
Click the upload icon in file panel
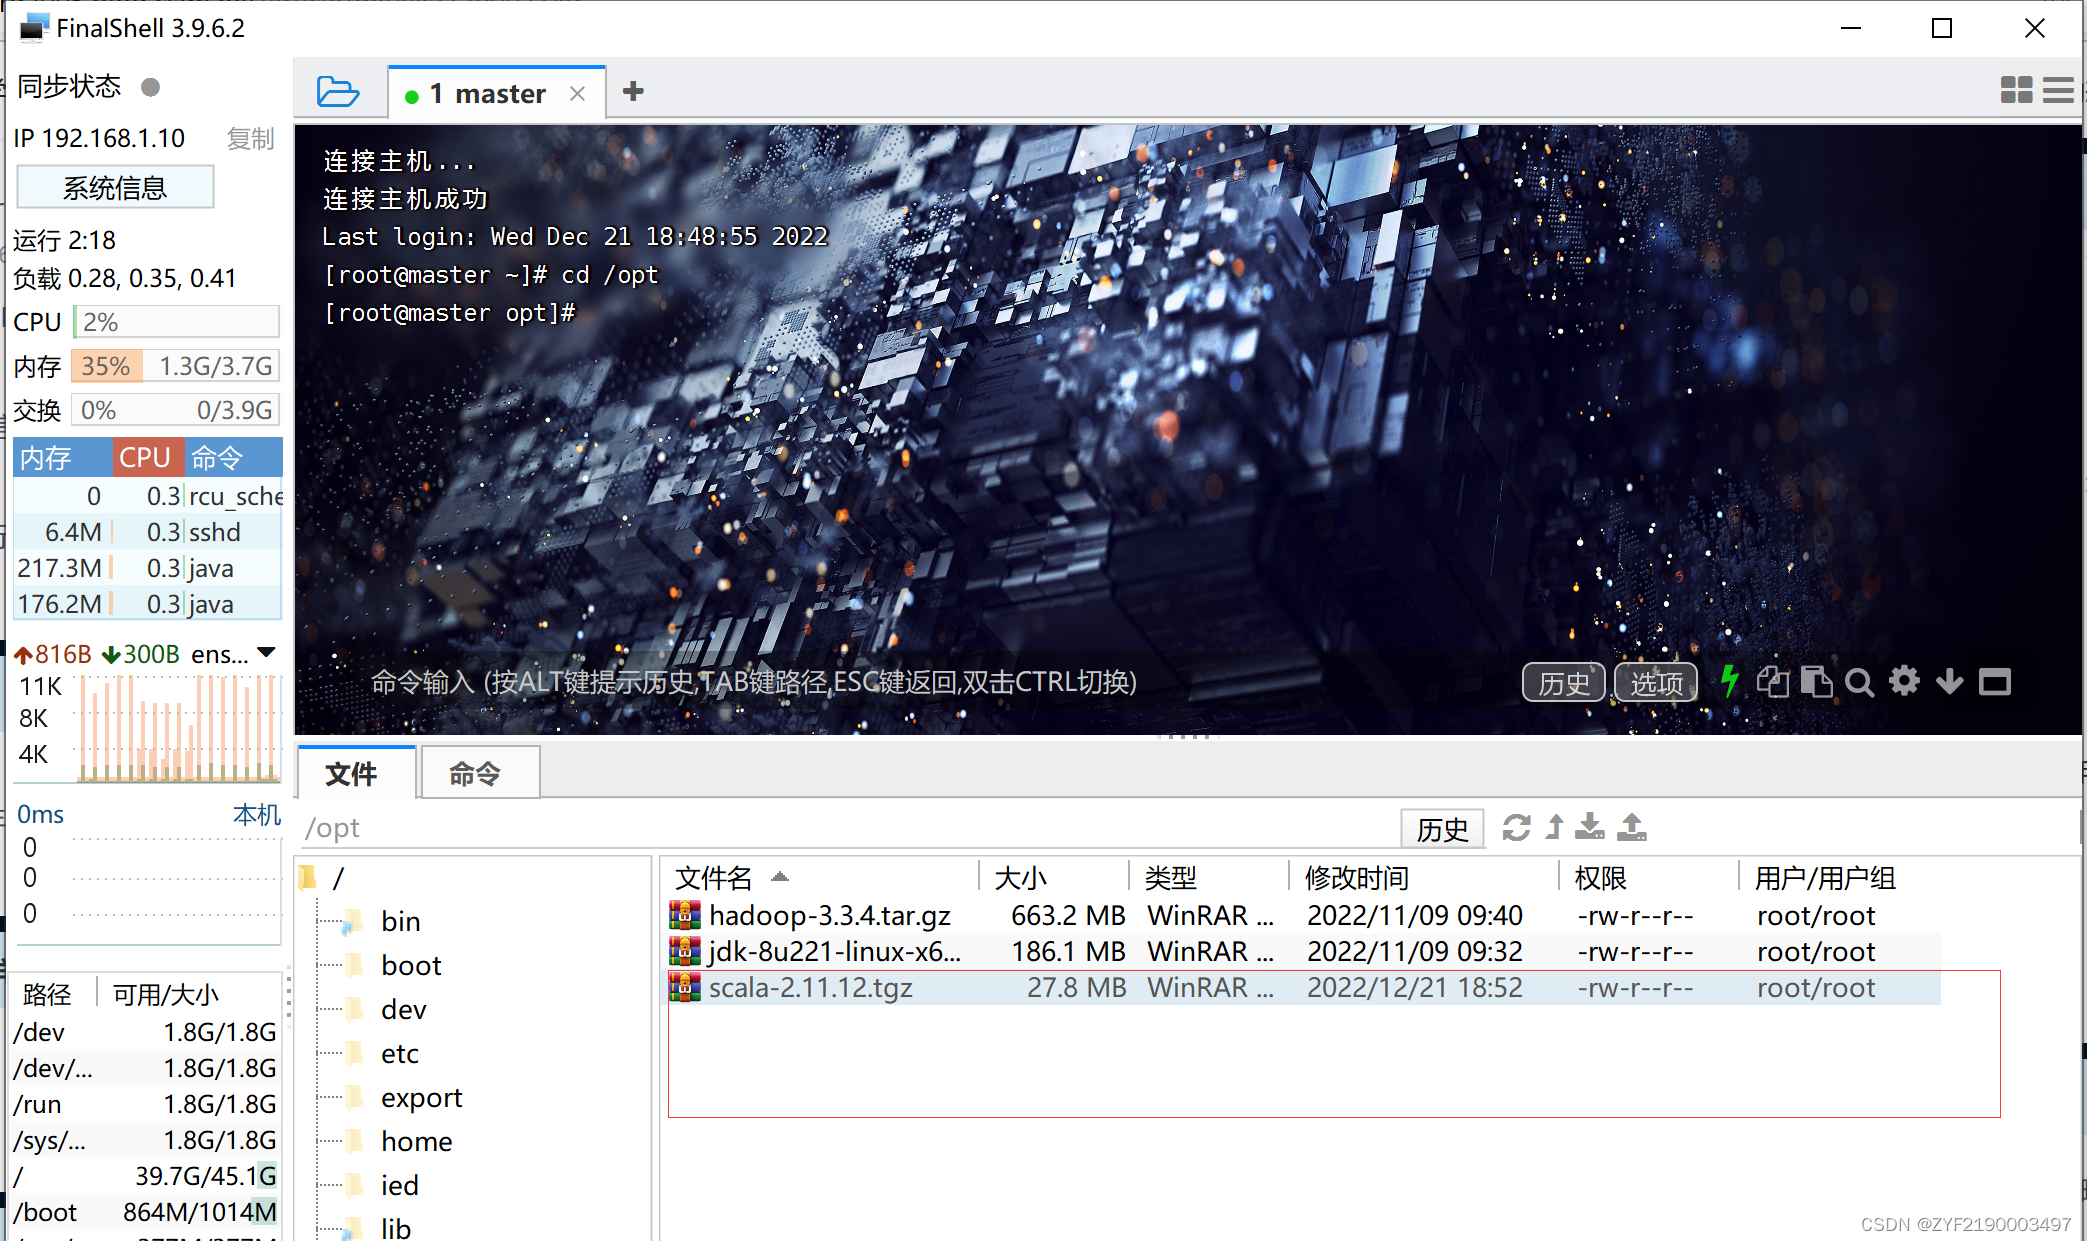pyautogui.click(x=1632, y=828)
